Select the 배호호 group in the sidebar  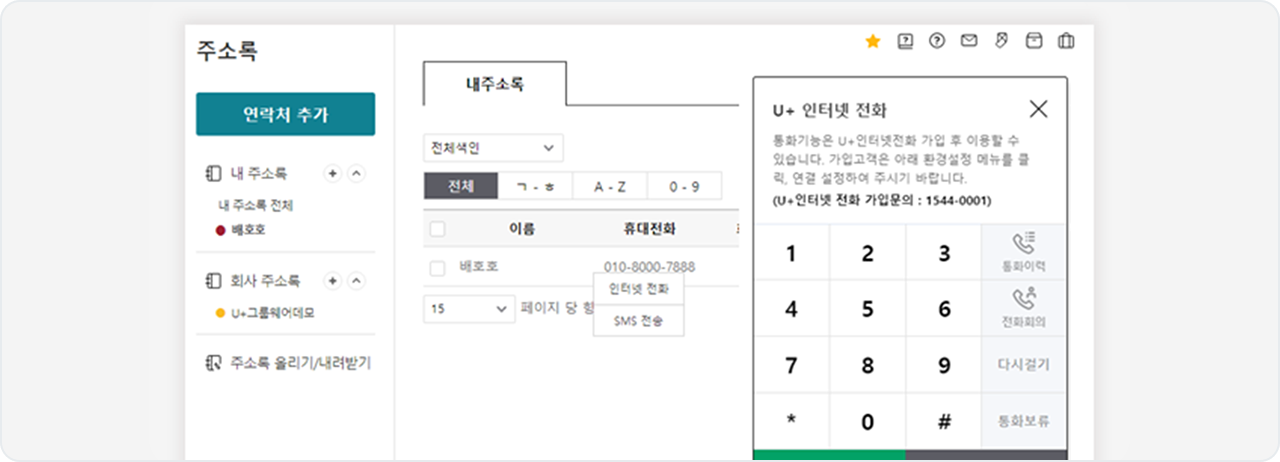[x=248, y=229]
